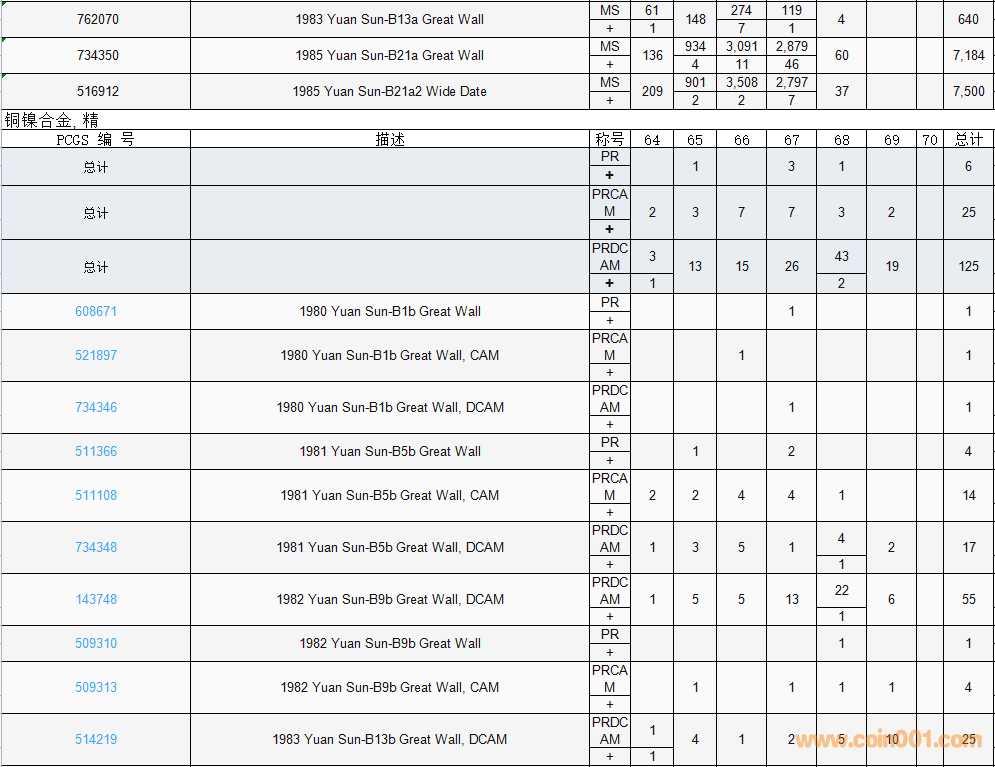
Task: Select value 22 in 143748 row
Action: point(841,591)
